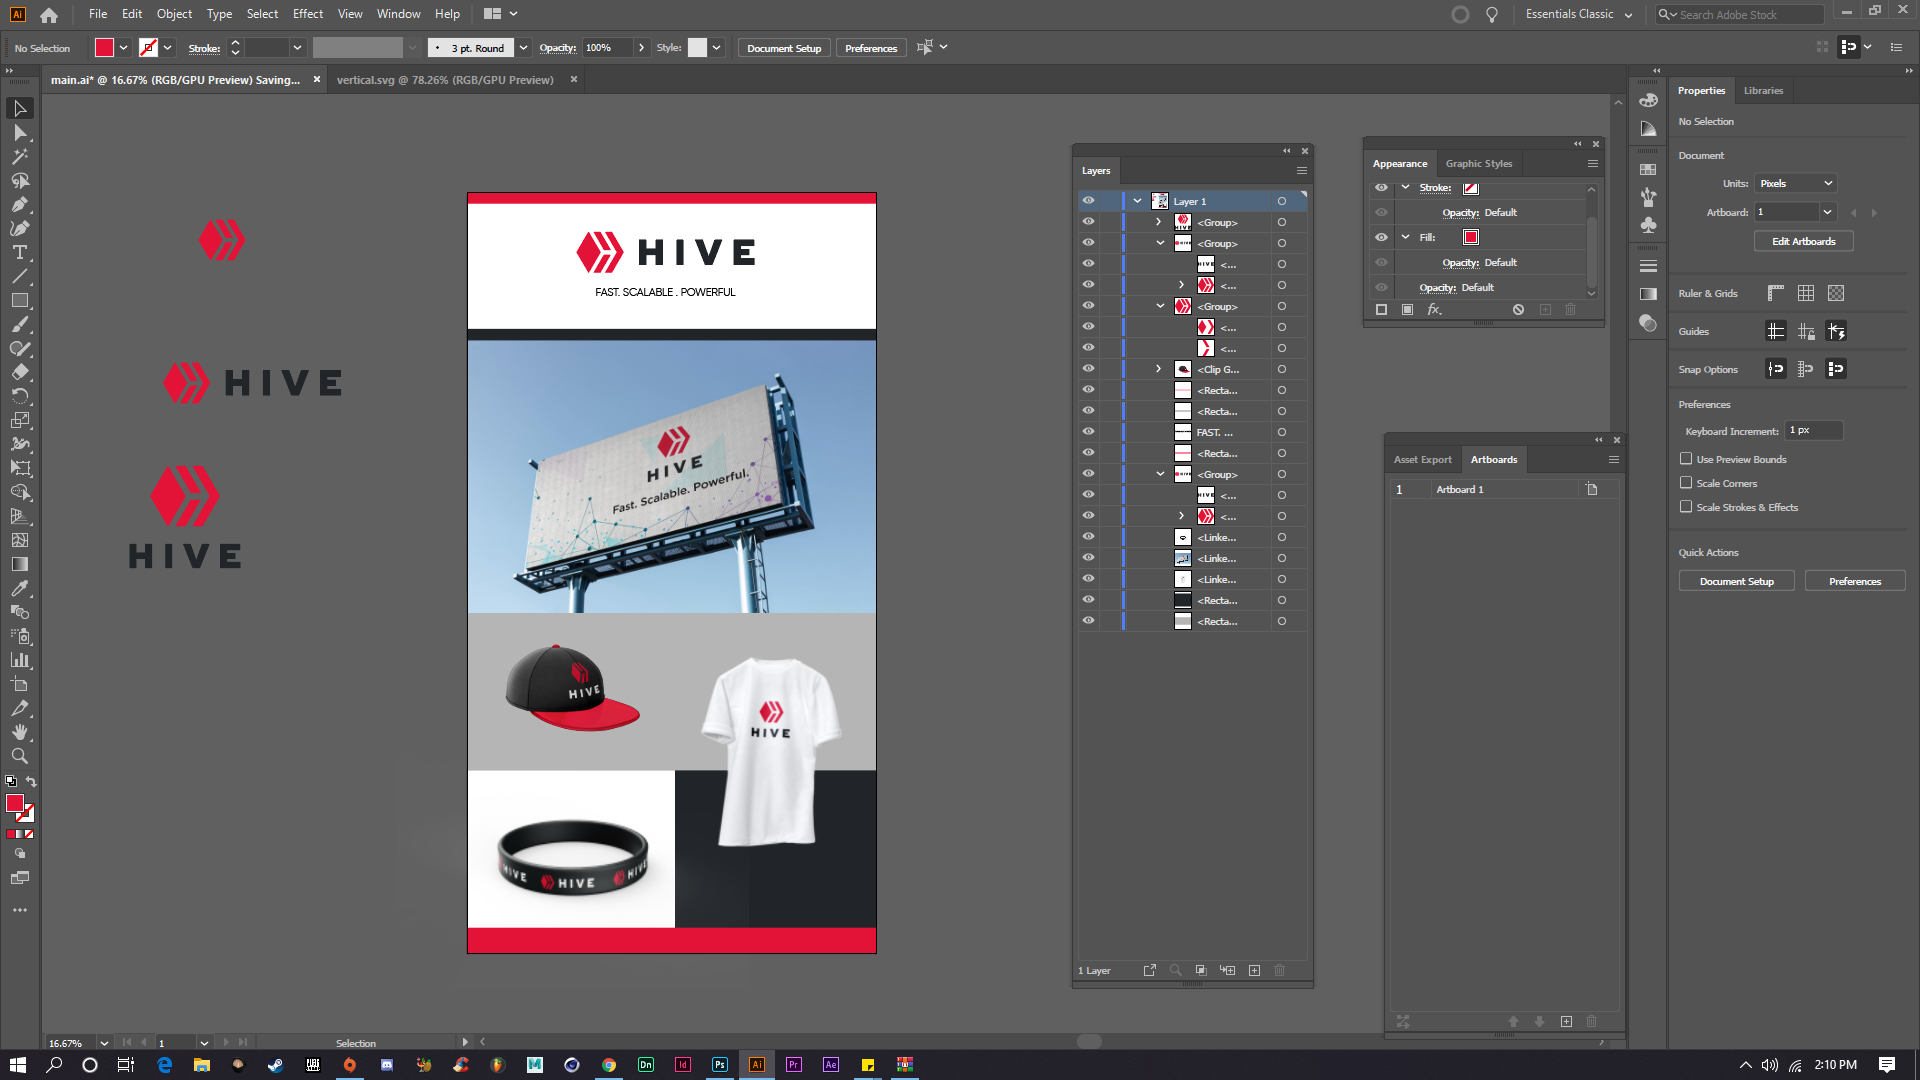The image size is (1920, 1080).
Task: Select the Type tool
Action: [x=20, y=252]
